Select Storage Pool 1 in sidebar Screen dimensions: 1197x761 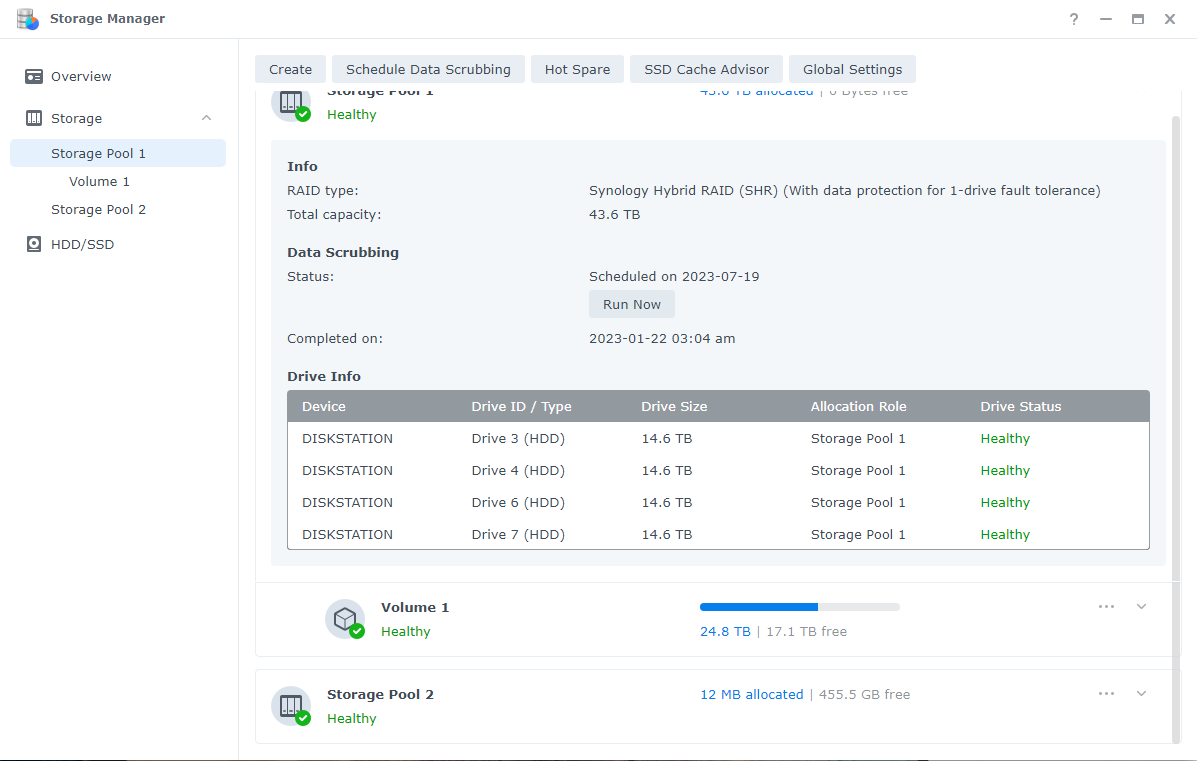coord(118,153)
